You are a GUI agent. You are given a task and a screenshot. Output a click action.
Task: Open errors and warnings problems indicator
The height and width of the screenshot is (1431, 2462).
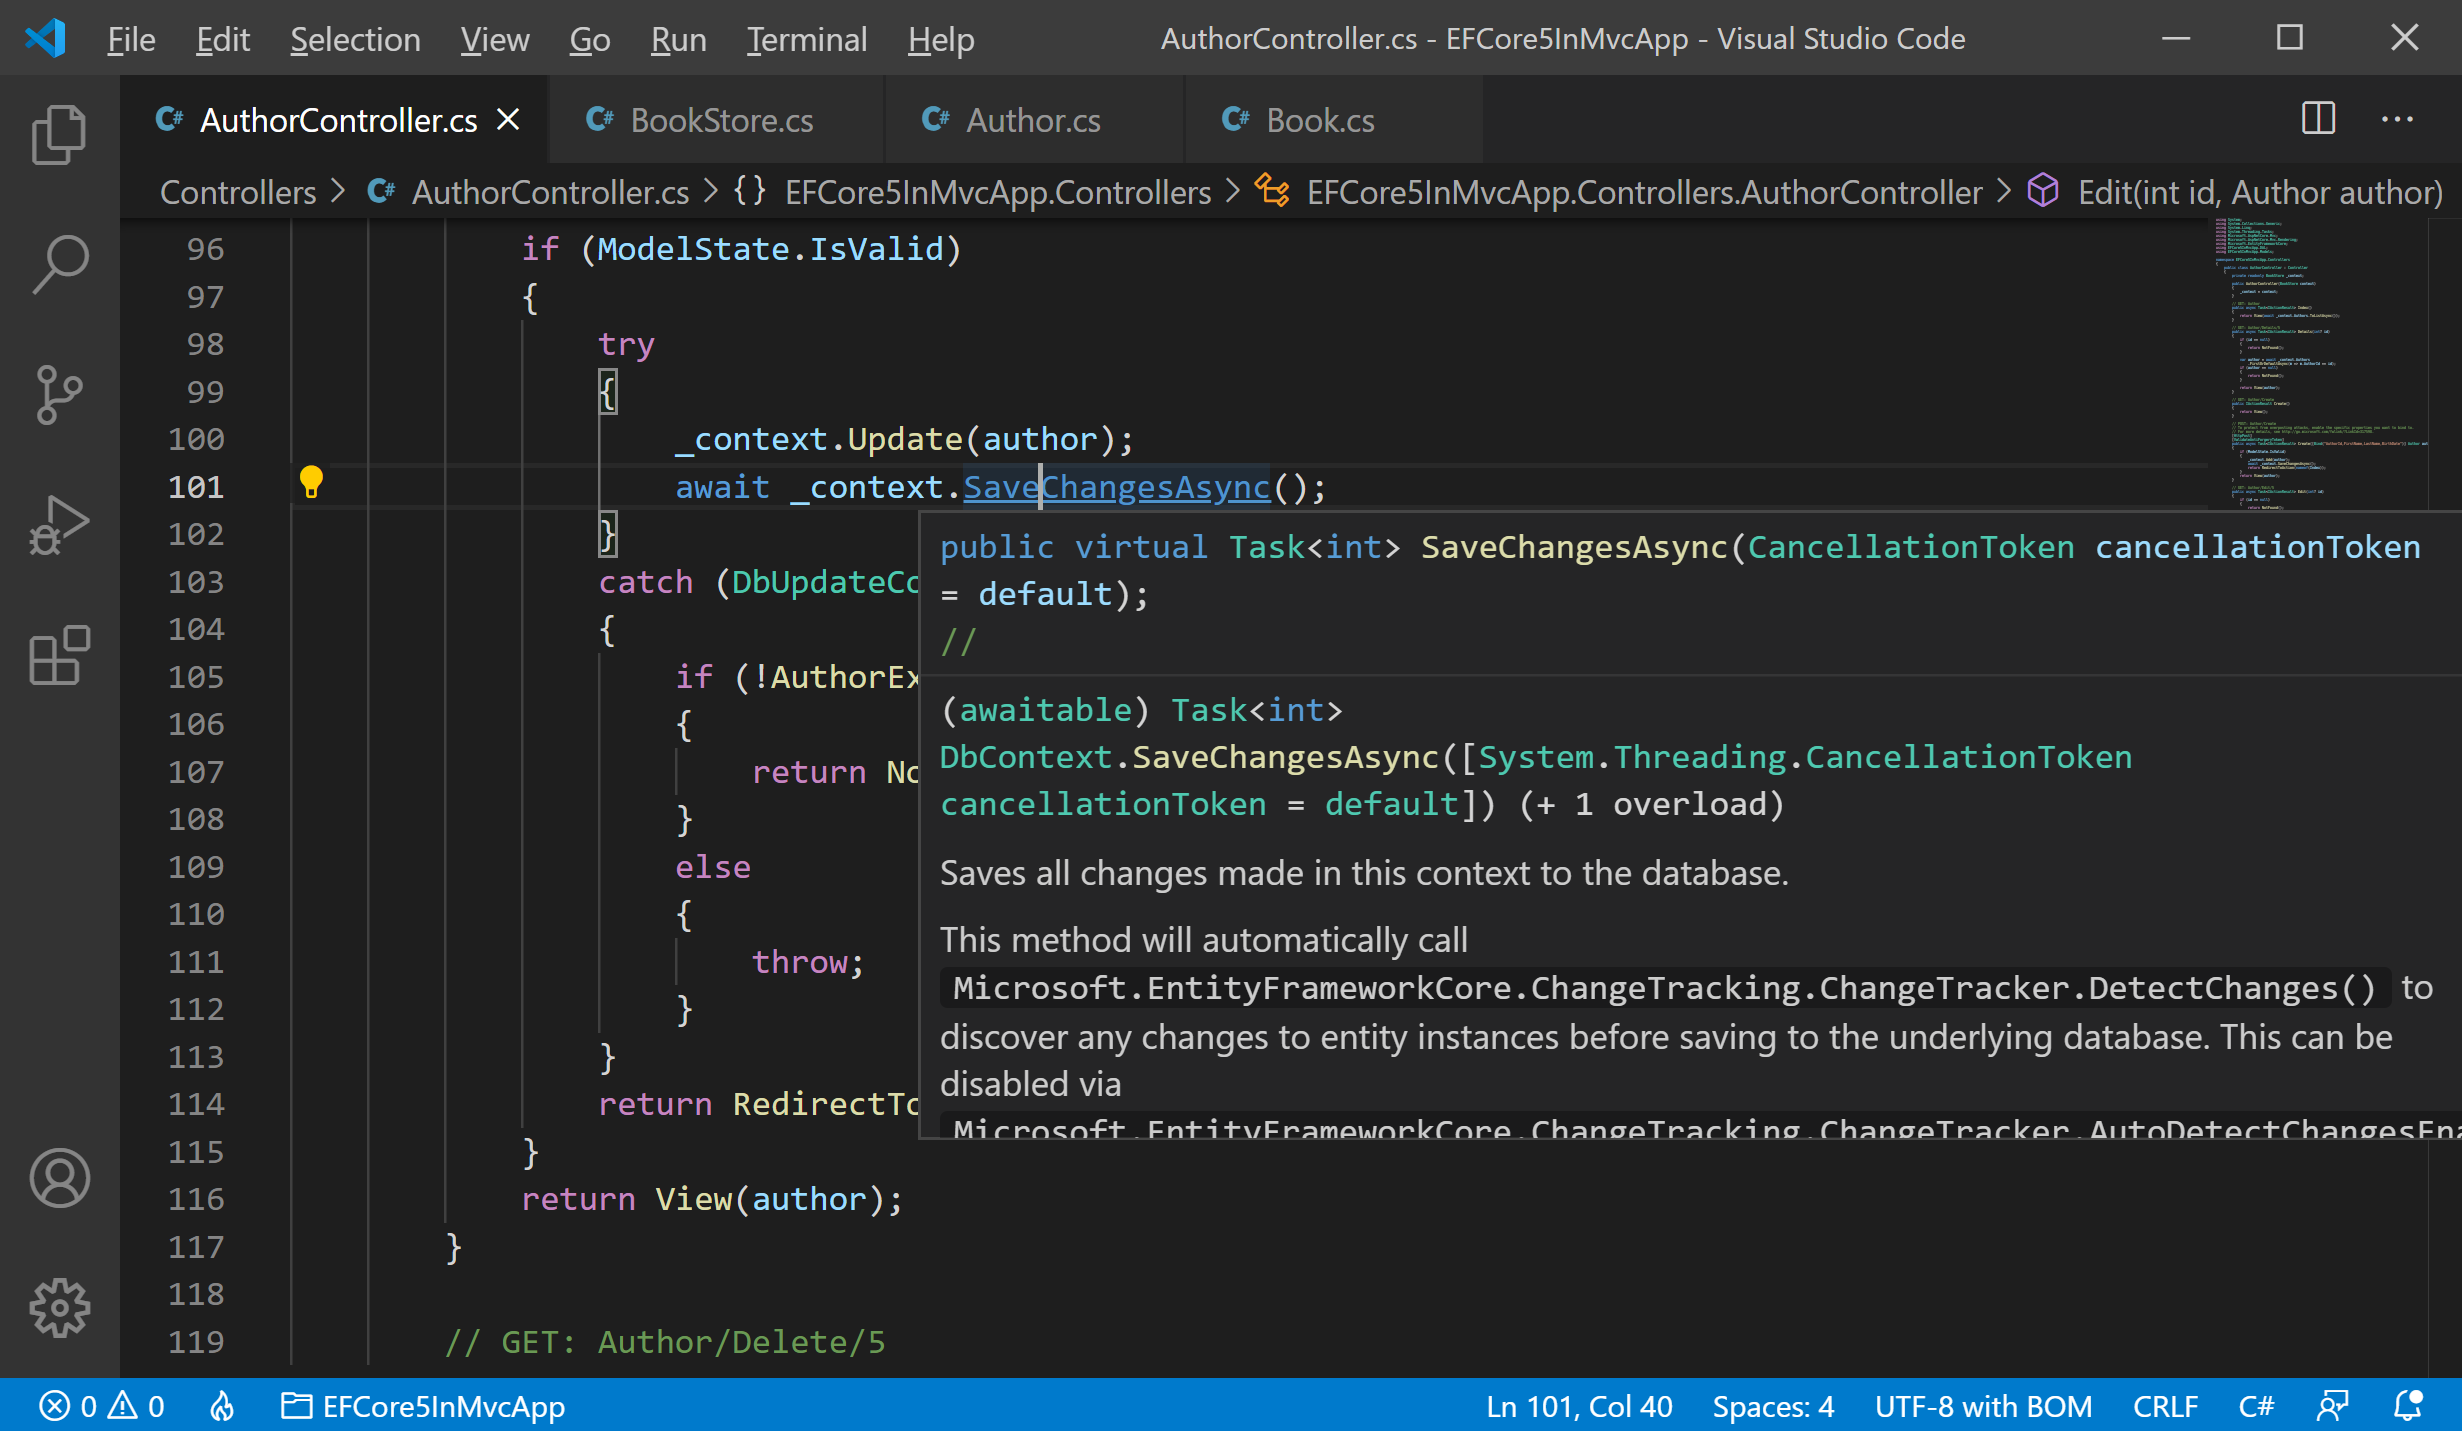click(x=102, y=1406)
